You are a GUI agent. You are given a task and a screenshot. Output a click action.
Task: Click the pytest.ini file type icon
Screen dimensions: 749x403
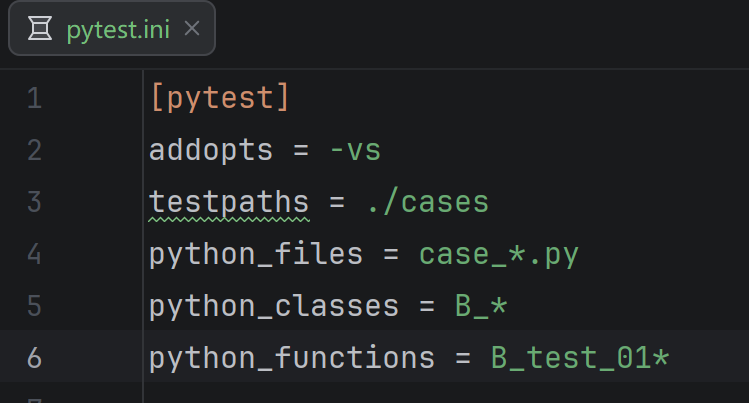40,28
